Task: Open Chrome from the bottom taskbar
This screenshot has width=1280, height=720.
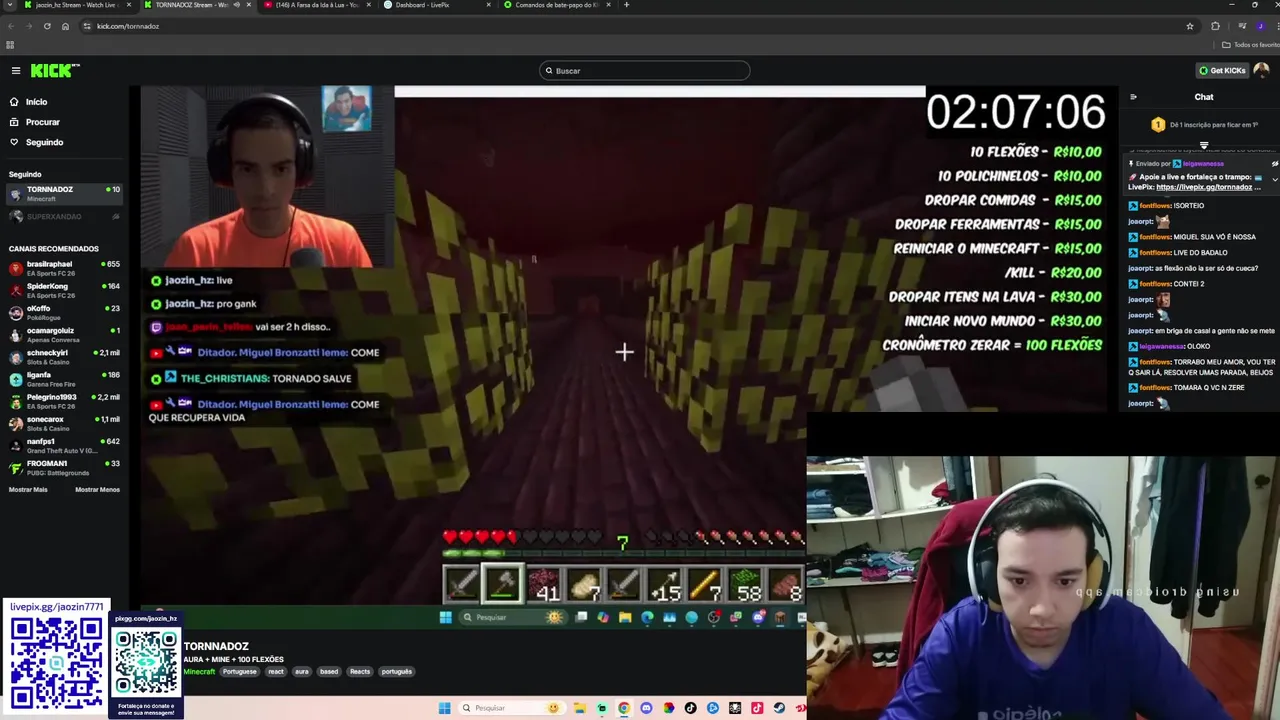Action: [624, 708]
